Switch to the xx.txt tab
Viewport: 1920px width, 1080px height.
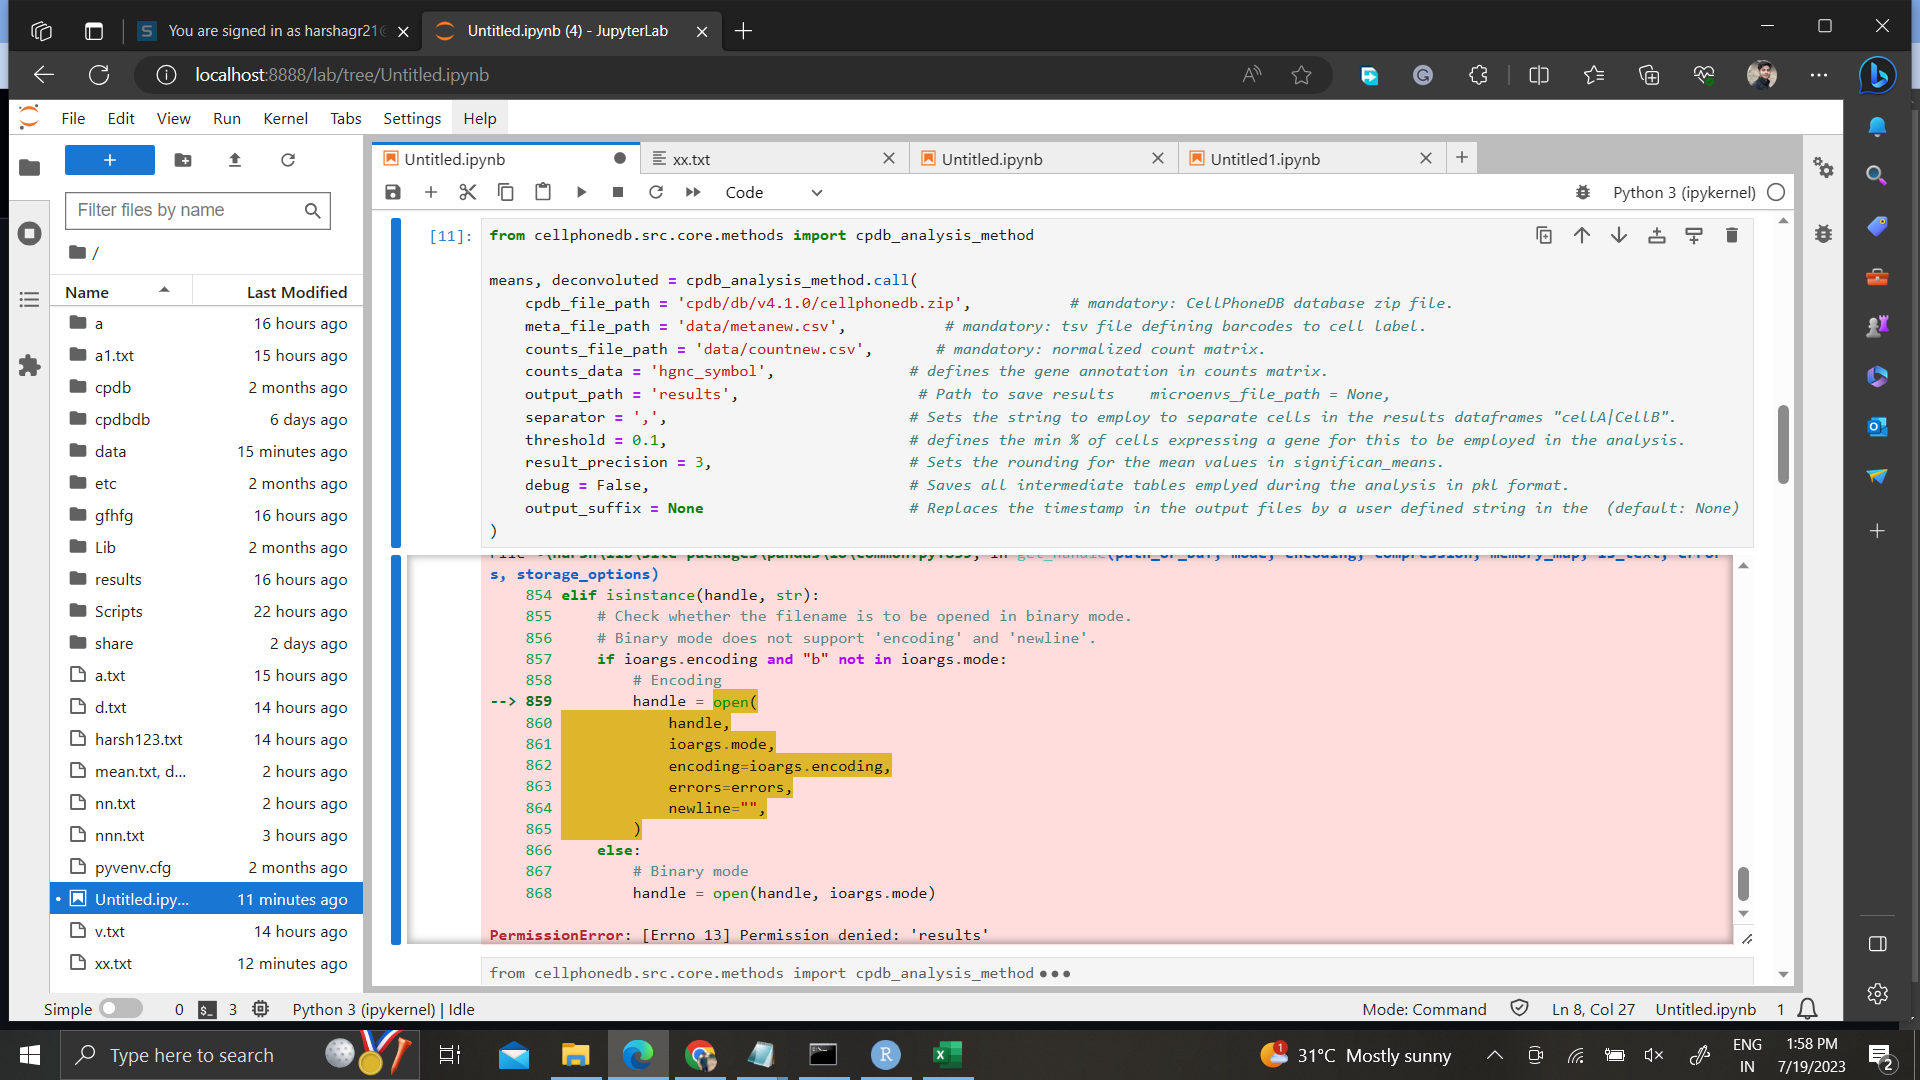point(692,158)
